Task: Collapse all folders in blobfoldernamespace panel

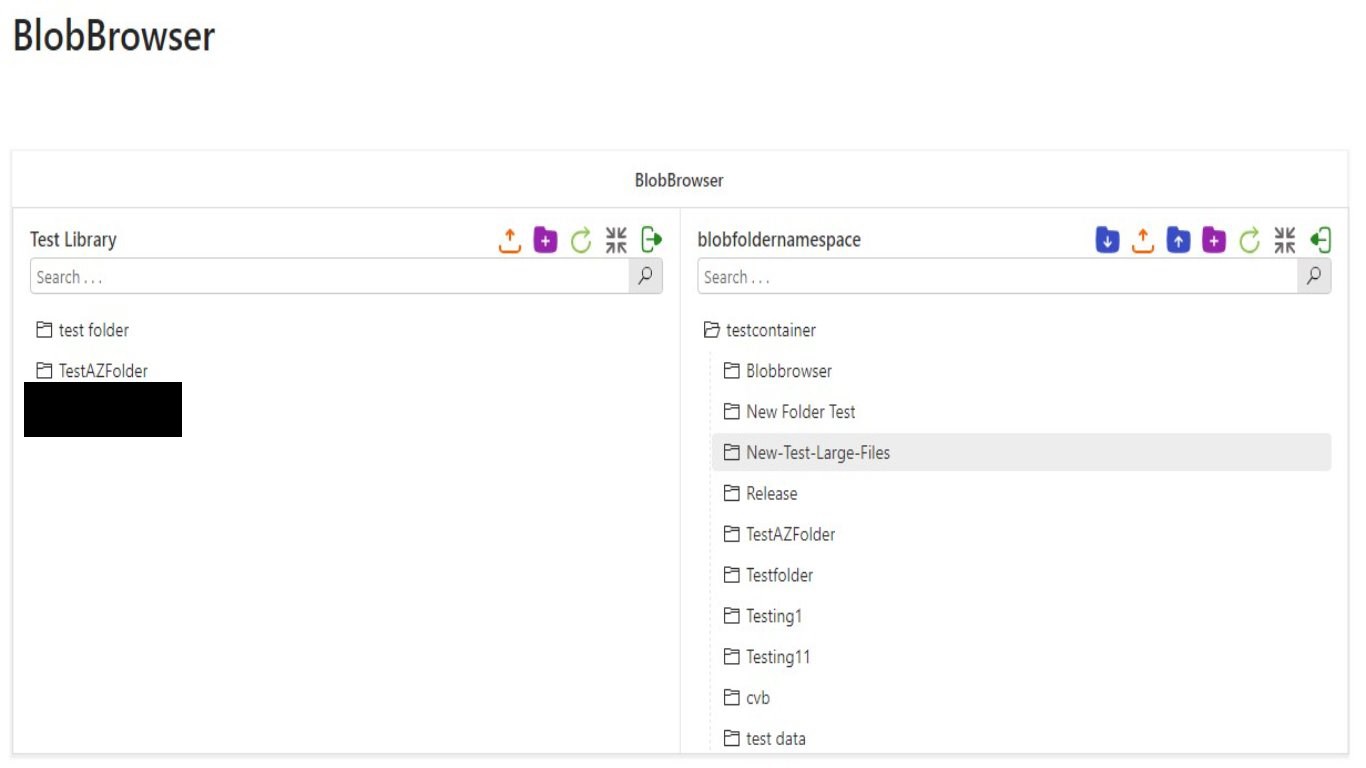Action: [x=1285, y=240]
